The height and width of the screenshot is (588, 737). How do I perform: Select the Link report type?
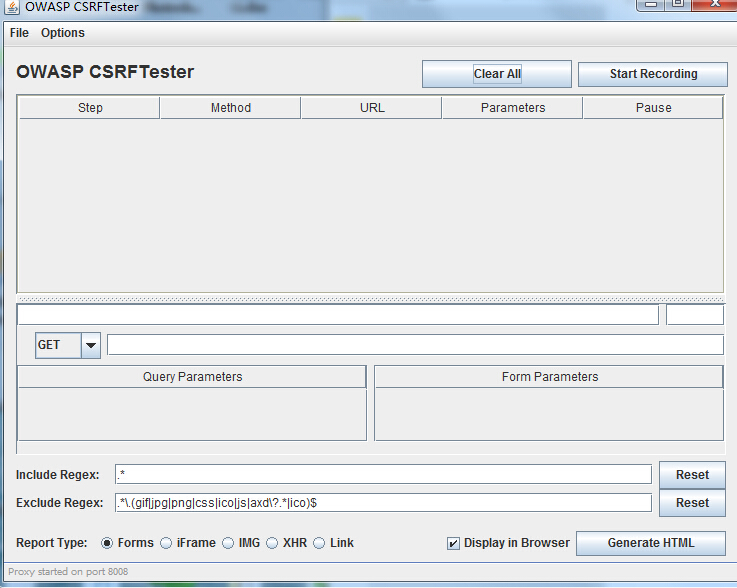(x=319, y=543)
